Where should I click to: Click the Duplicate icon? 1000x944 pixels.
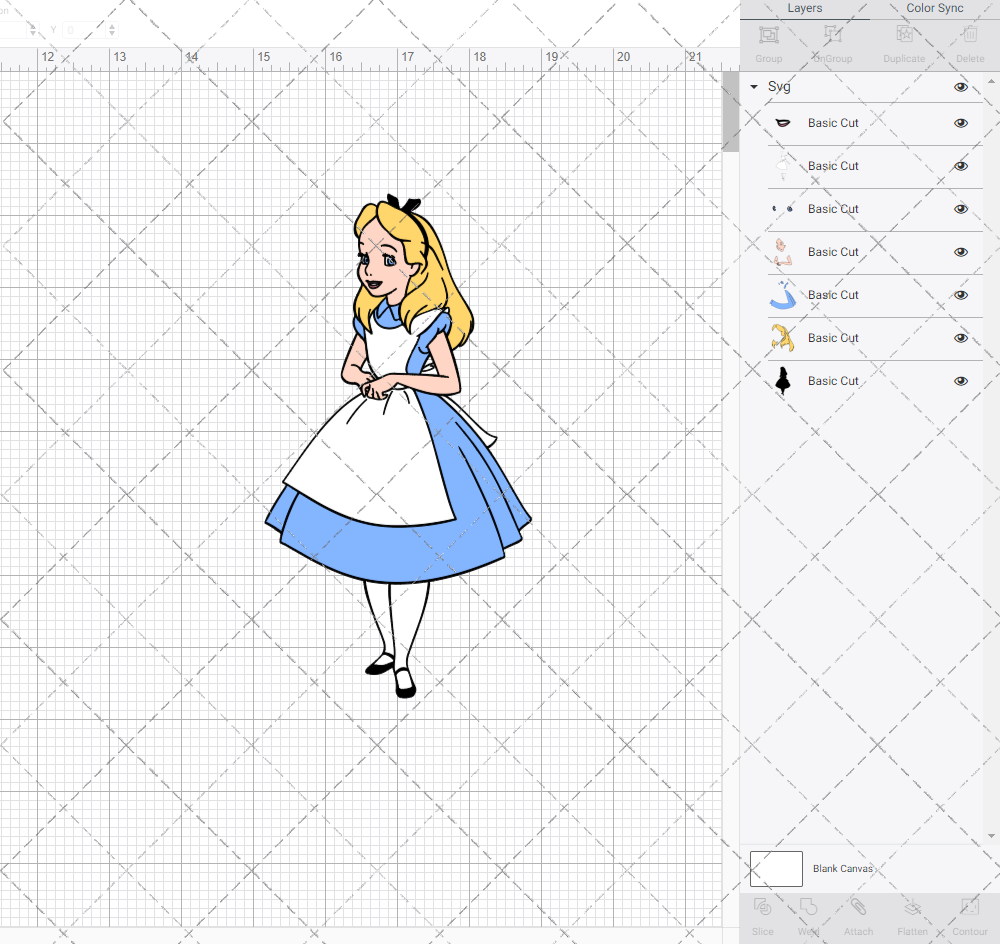[904, 34]
